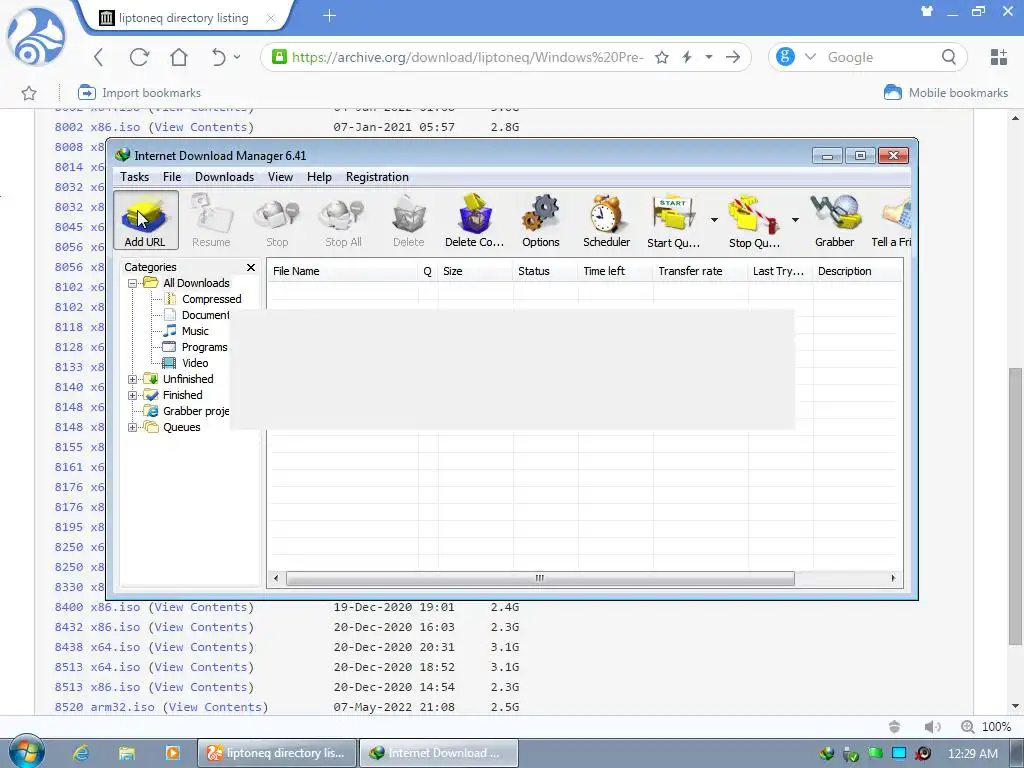Screen dimensions: 1024x768
Task: Go to browser home page
Action: (179, 57)
